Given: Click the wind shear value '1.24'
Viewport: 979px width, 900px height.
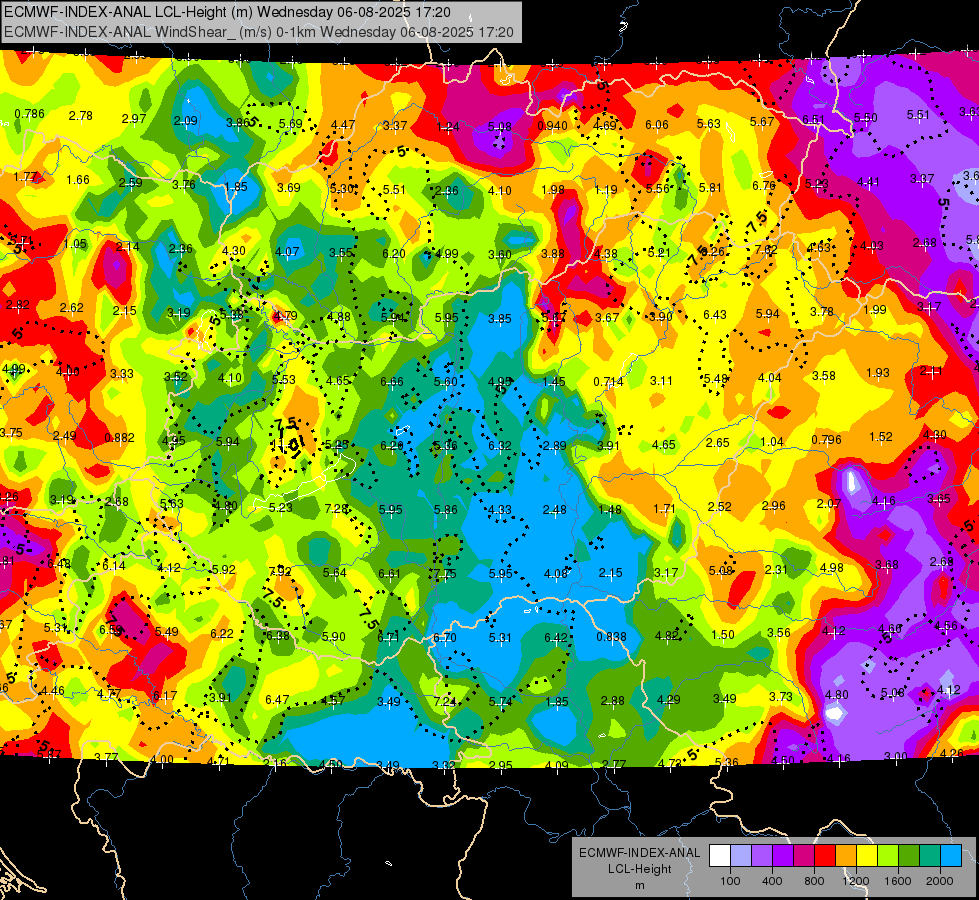Looking at the screenshot, I should [448, 127].
